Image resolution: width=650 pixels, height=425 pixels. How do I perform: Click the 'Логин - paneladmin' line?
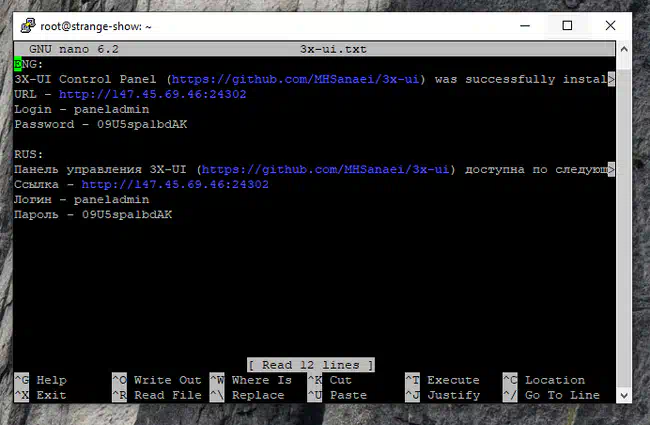pyautogui.click(x=82, y=199)
